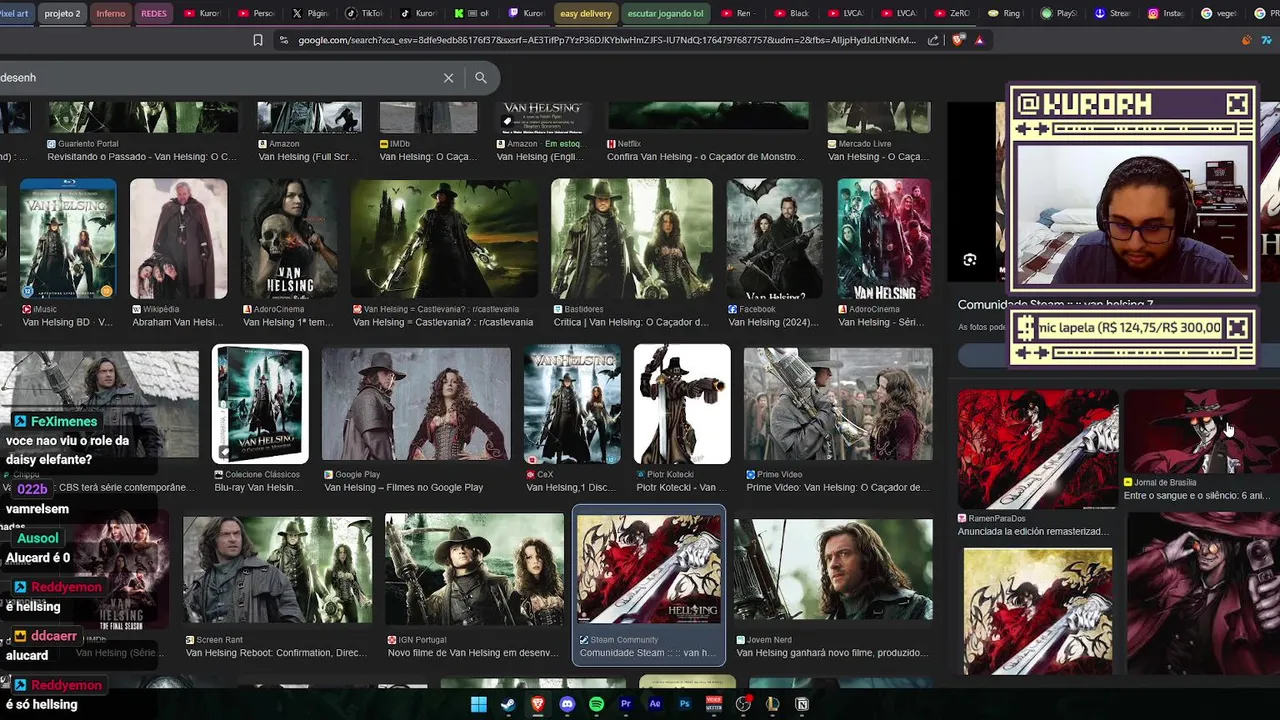Viewport: 1280px width, 720px height.
Task: Open Jornal de Brasília Alucard image
Action: [x=1202, y=431]
